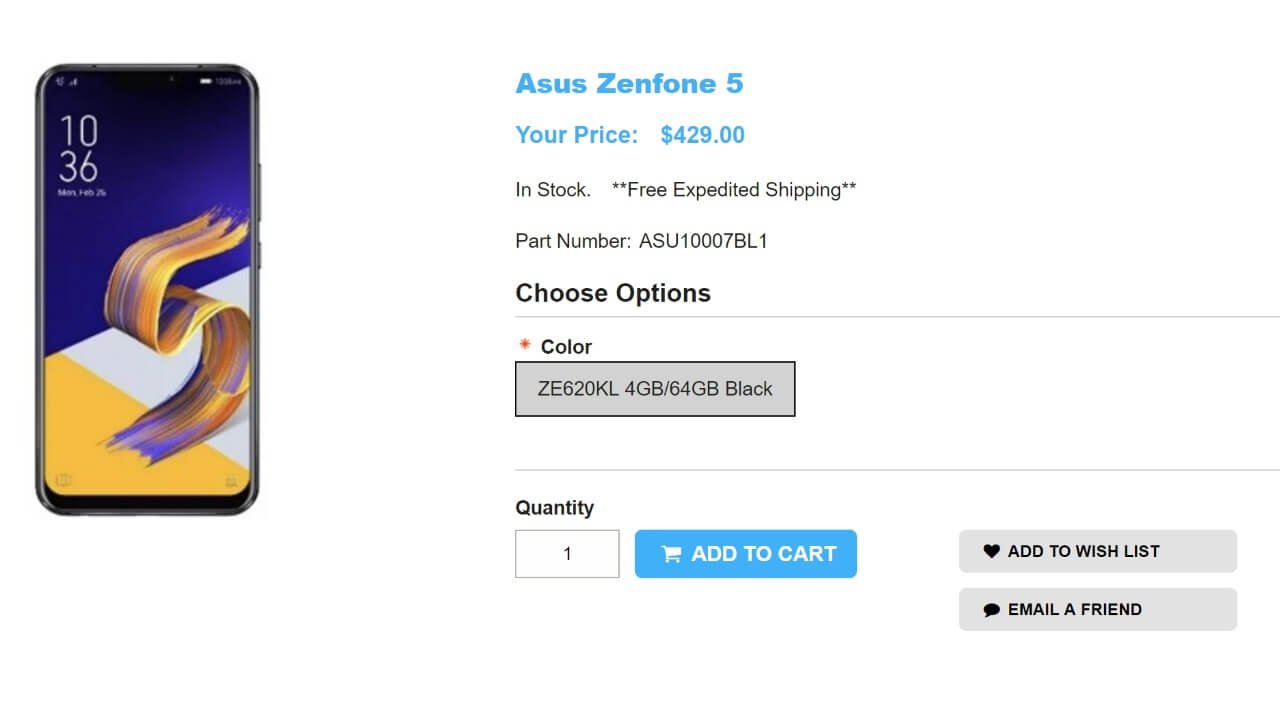Click the shopping cart icon
This screenshot has width=1280, height=720.
671,554
